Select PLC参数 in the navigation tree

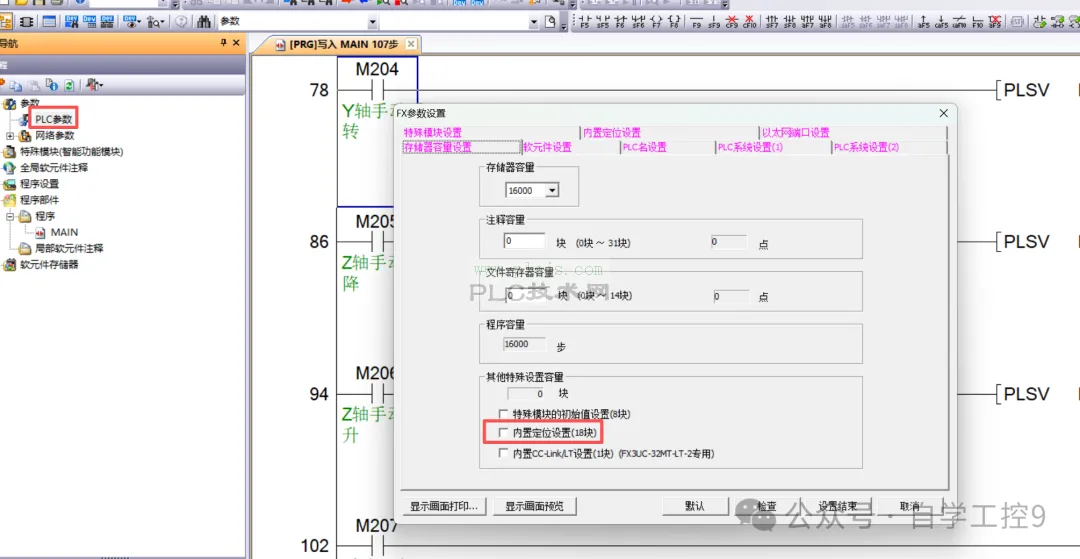(x=54, y=119)
